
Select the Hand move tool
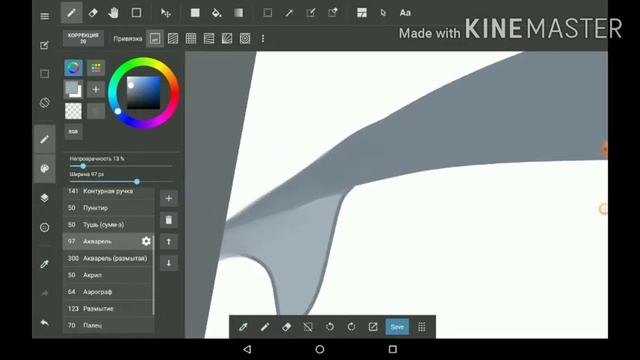(x=113, y=13)
